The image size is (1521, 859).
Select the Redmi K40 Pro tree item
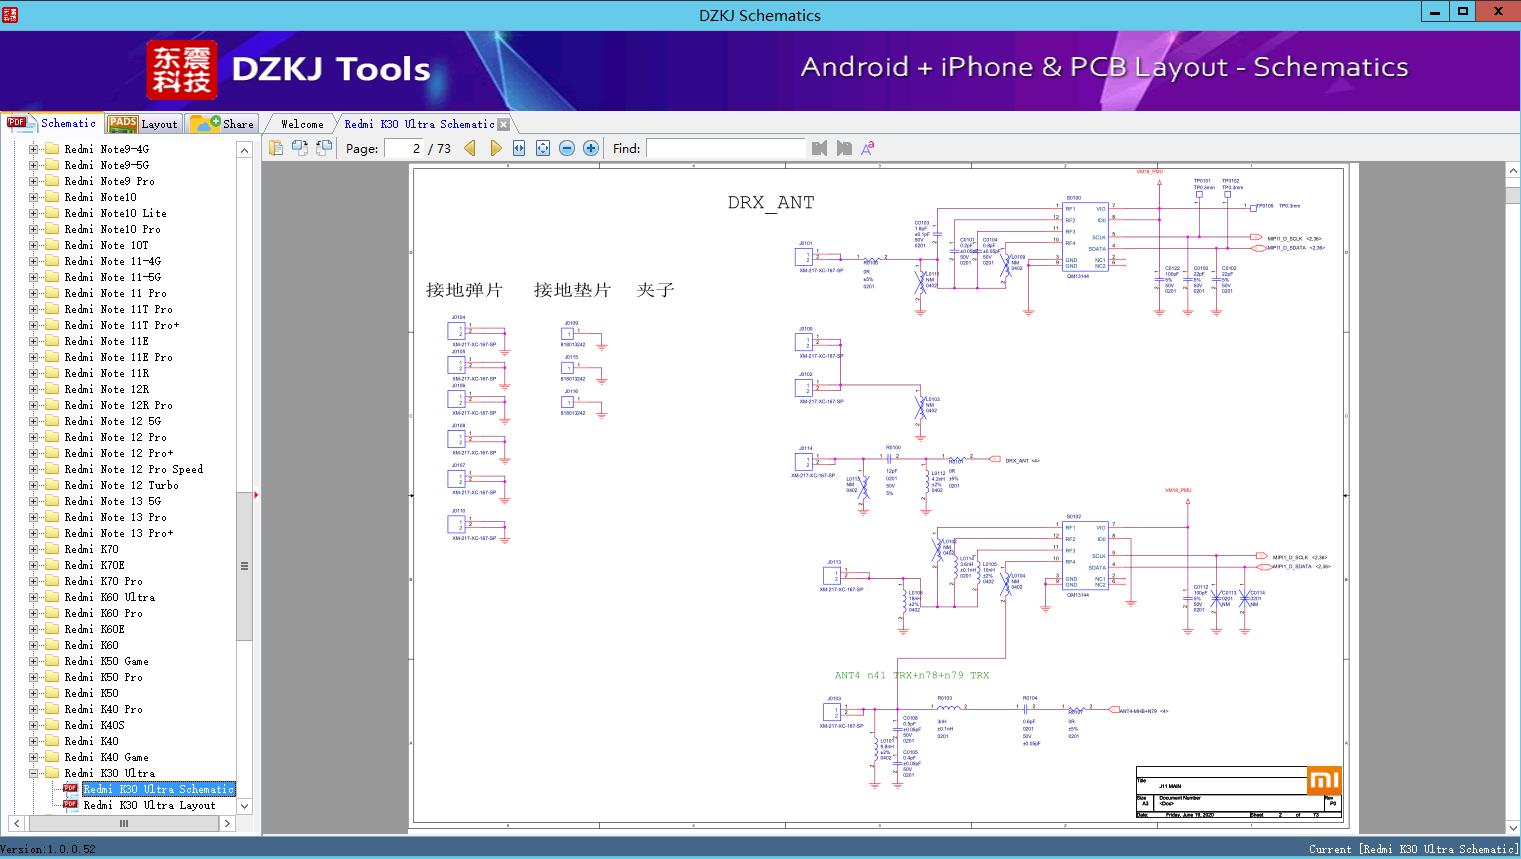point(103,709)
